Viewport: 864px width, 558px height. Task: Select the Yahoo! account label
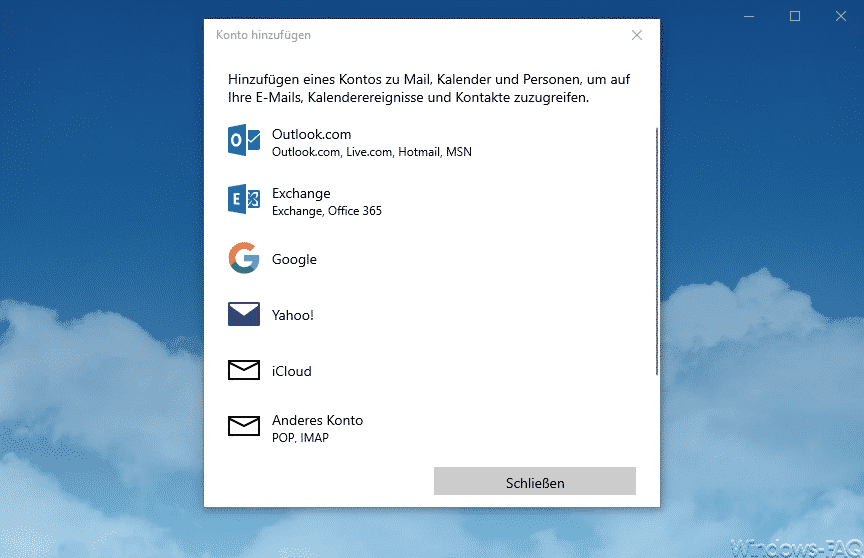pos(293,315)
